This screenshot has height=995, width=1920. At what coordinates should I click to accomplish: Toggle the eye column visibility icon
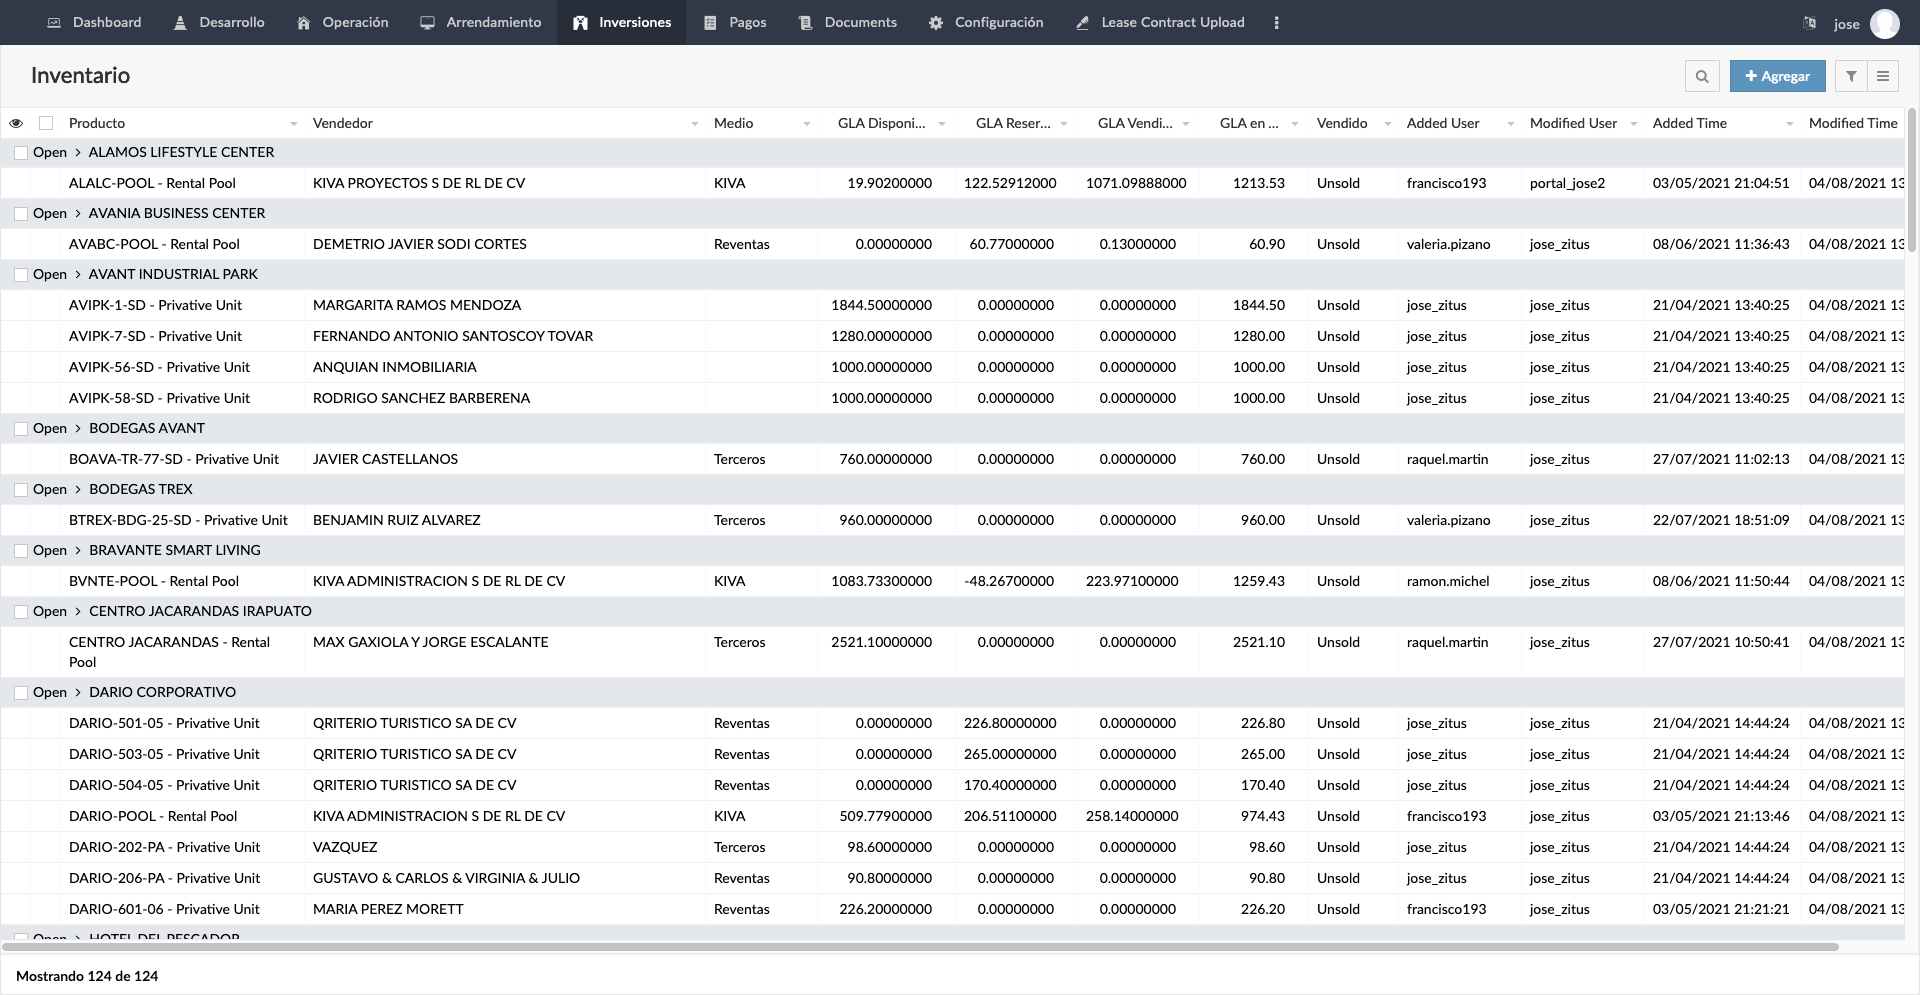pyautogui.click(x=16, y=123)
